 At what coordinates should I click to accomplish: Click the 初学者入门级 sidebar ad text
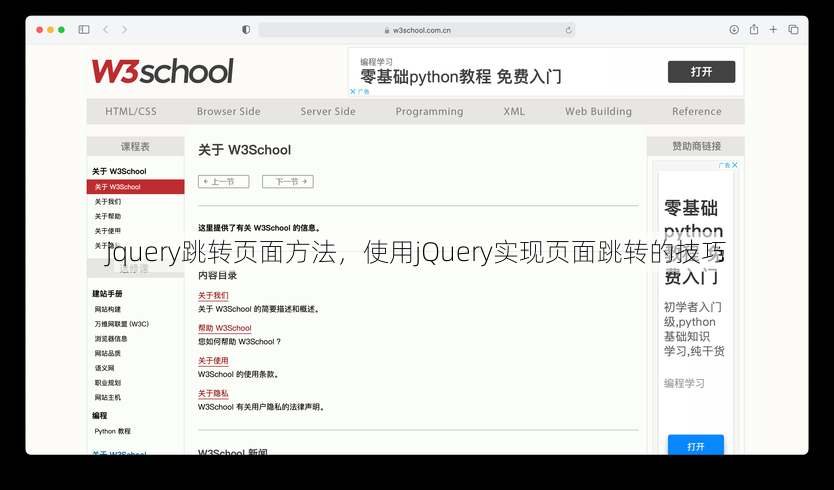(x=694, y=329)
